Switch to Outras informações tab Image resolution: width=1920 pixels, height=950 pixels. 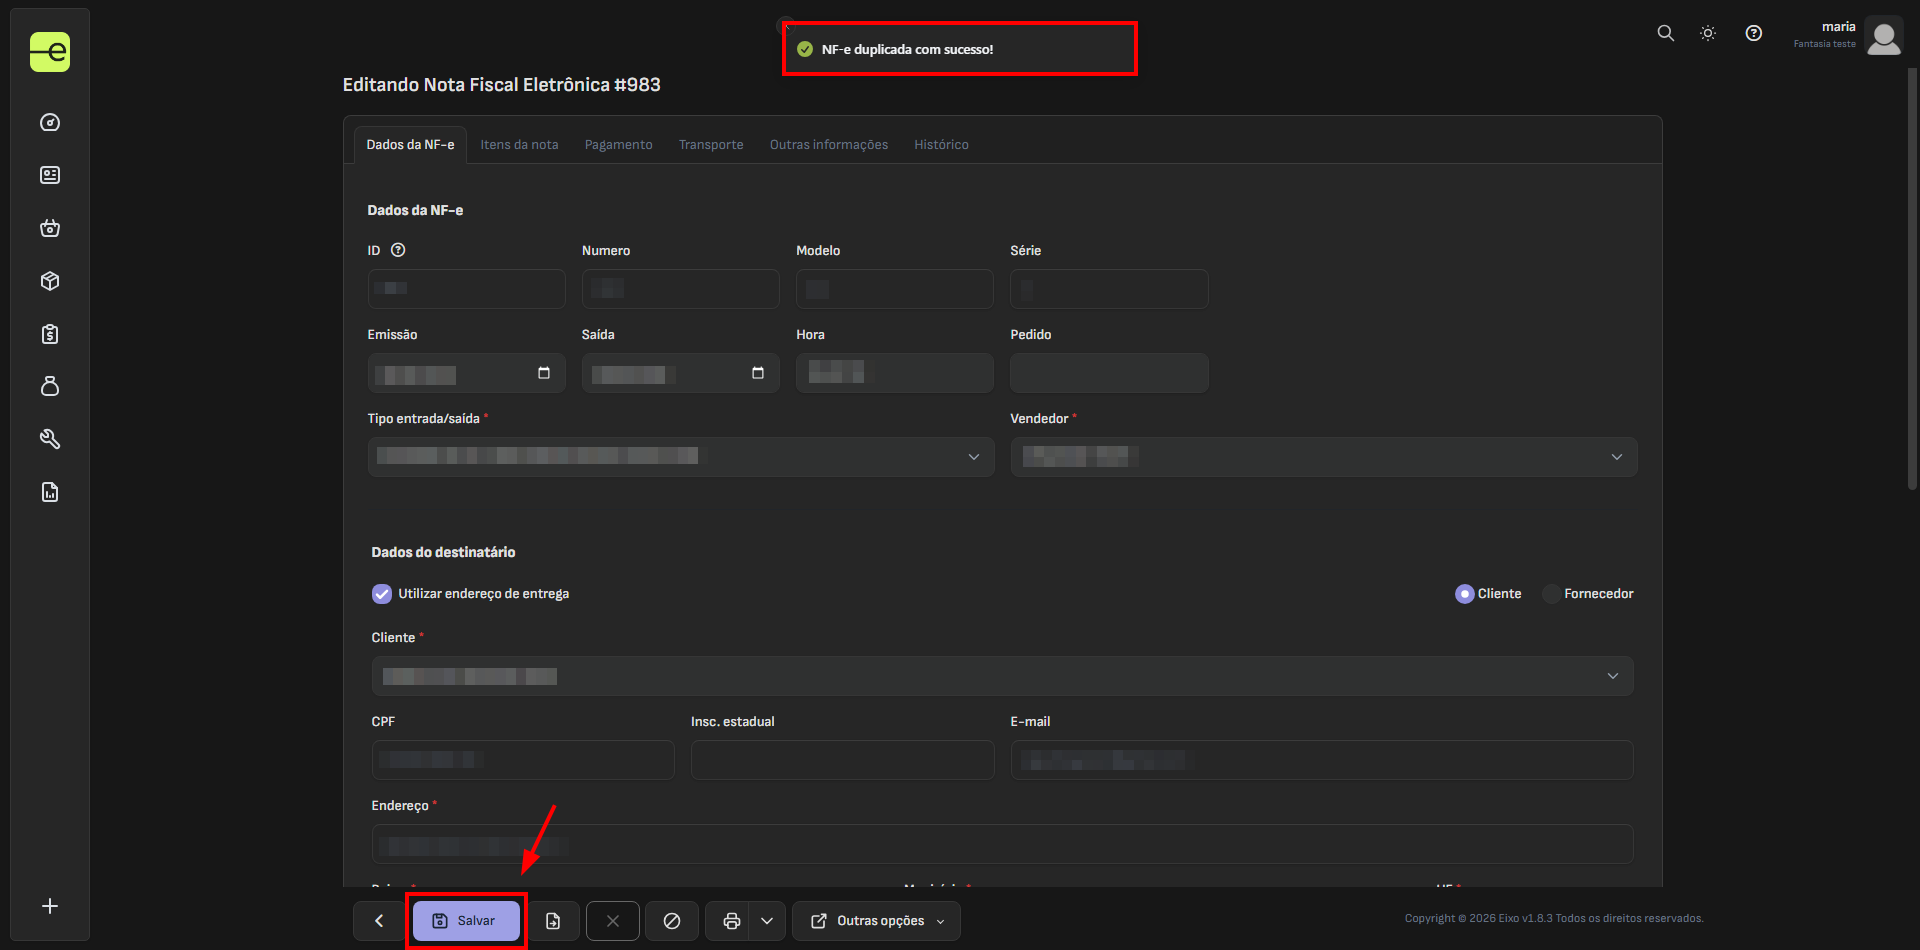tap(829, 145)
